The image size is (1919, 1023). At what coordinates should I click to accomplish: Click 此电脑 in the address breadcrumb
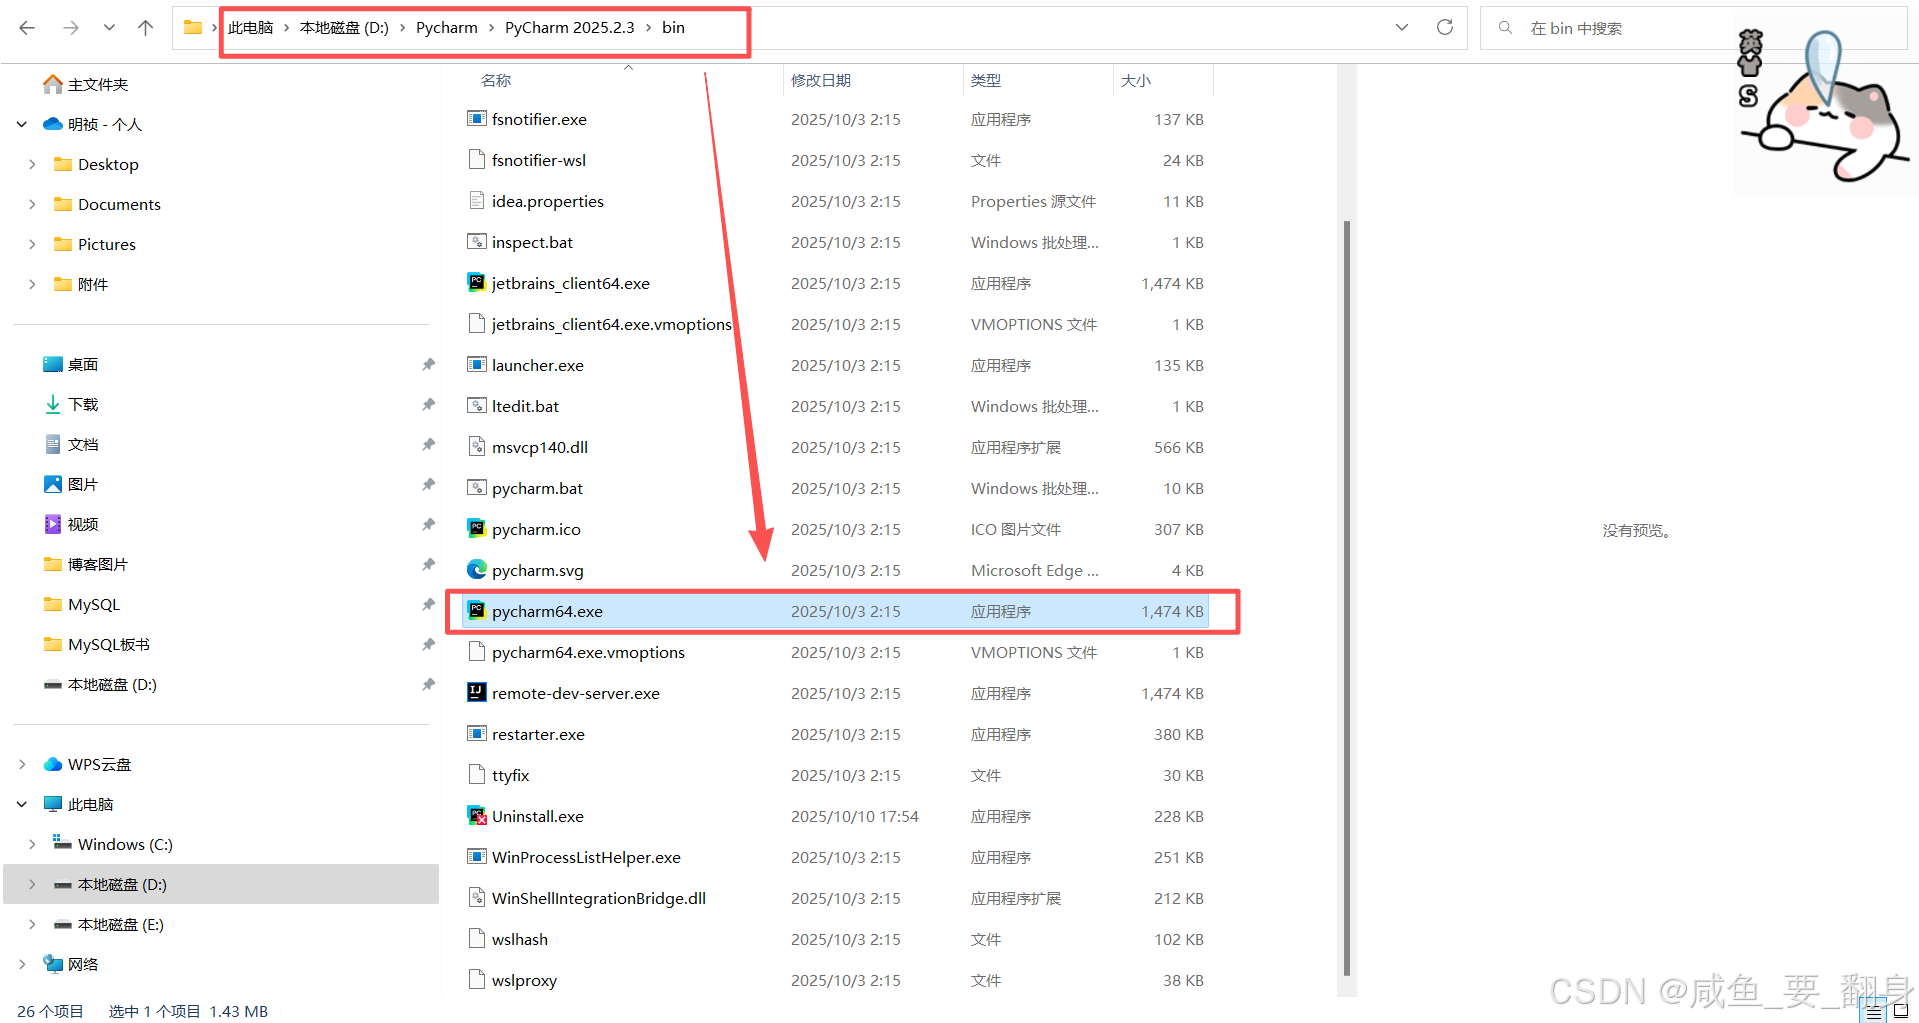250,28
